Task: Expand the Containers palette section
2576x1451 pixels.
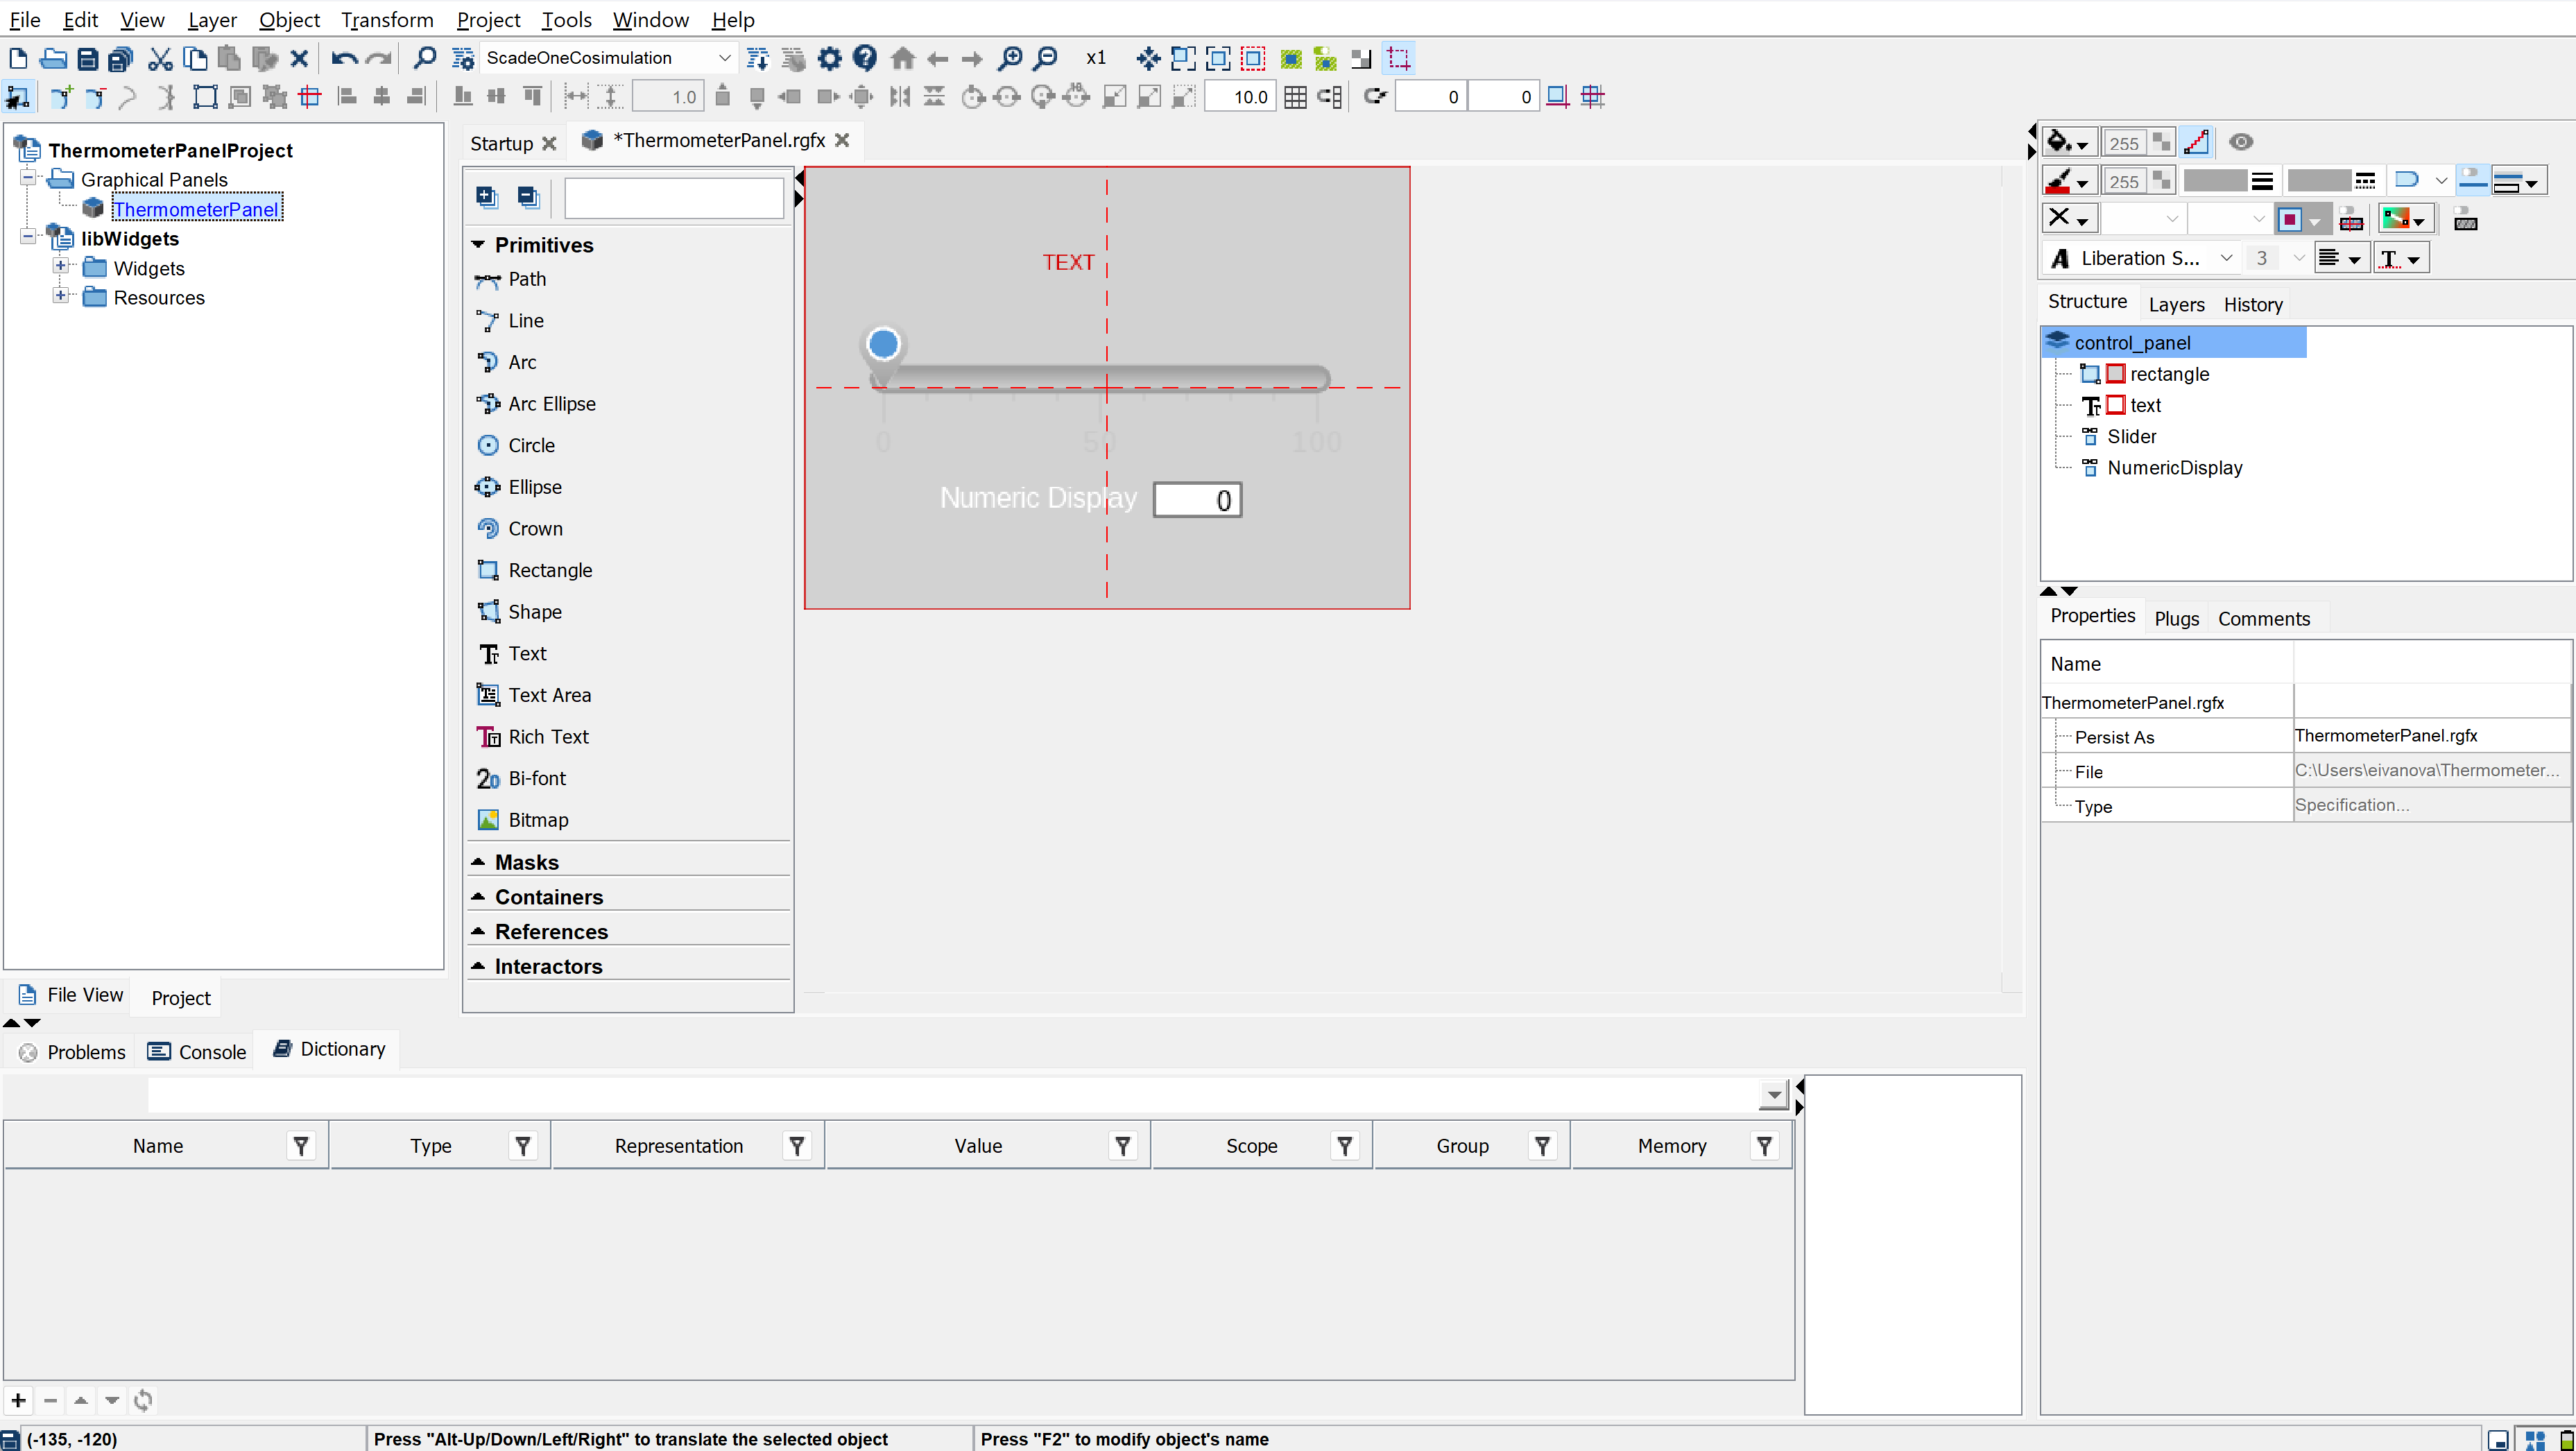Action: pyautogui.click(x=548, y=897)
